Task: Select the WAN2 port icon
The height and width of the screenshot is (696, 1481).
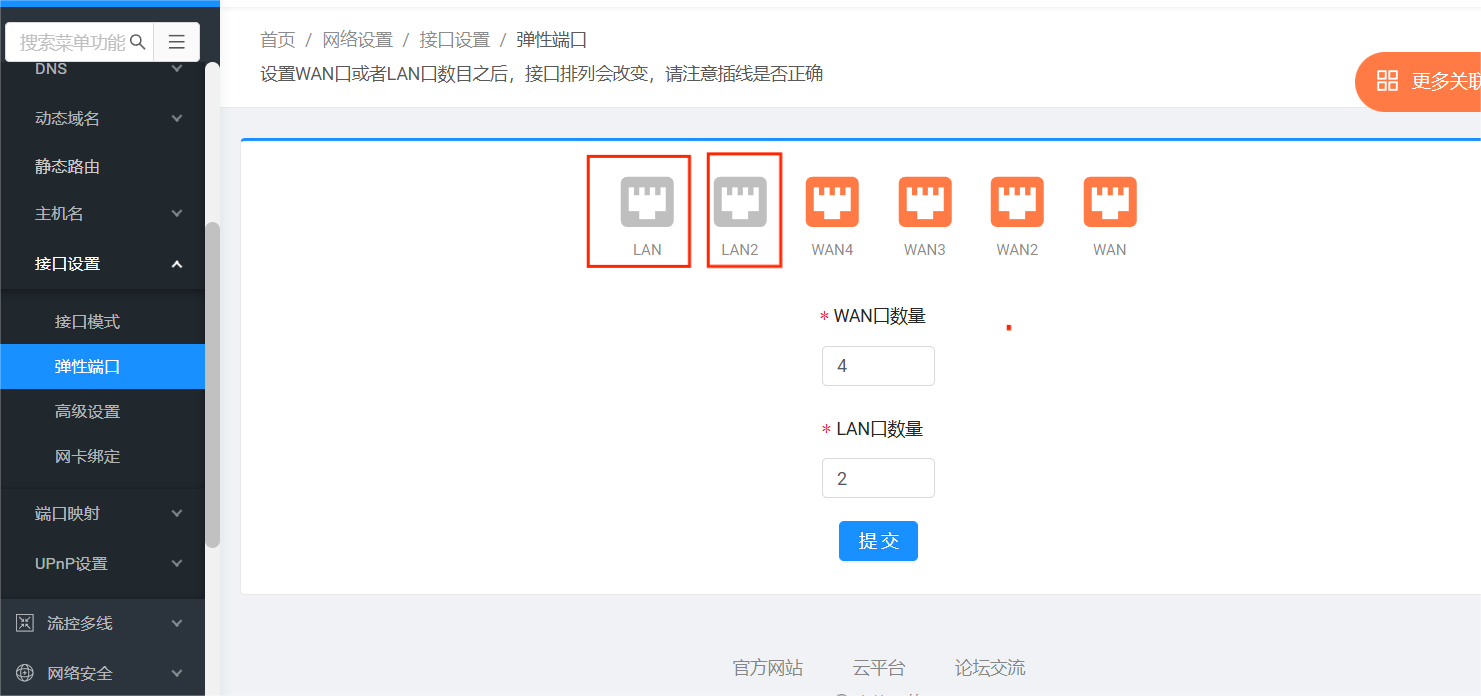Action: [1016, 201]
